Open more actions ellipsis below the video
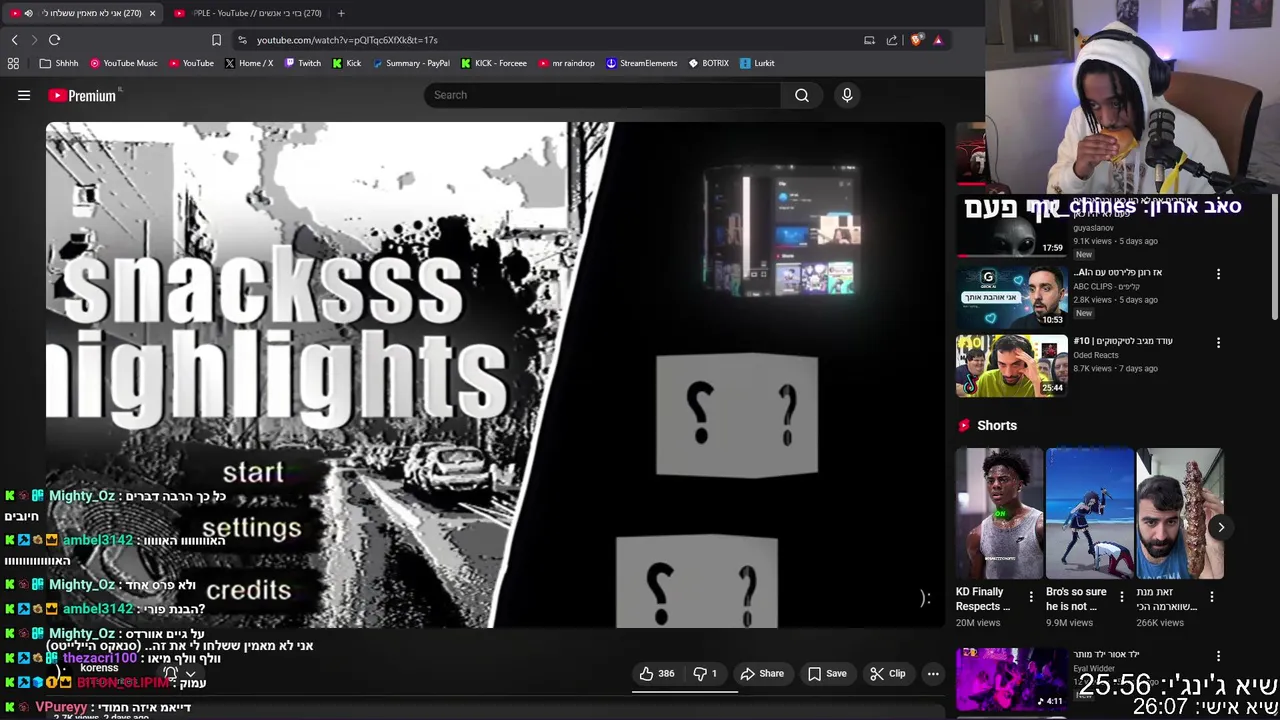 (933, 674)
